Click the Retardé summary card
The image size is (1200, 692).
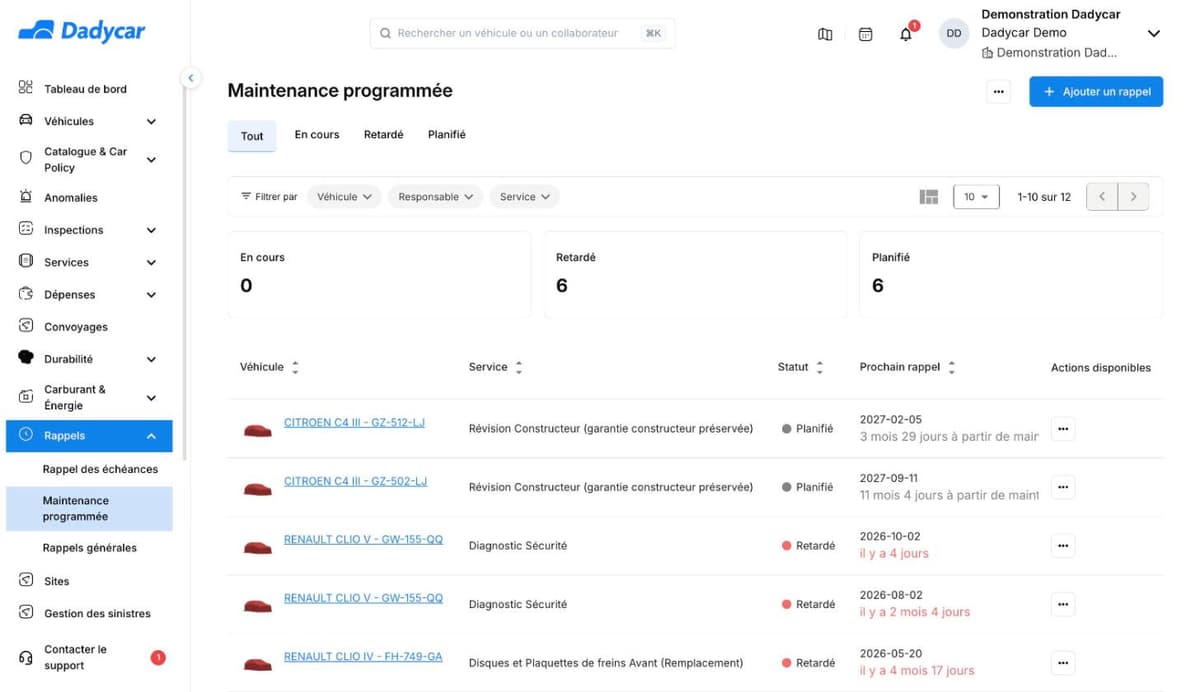point(695,275)
